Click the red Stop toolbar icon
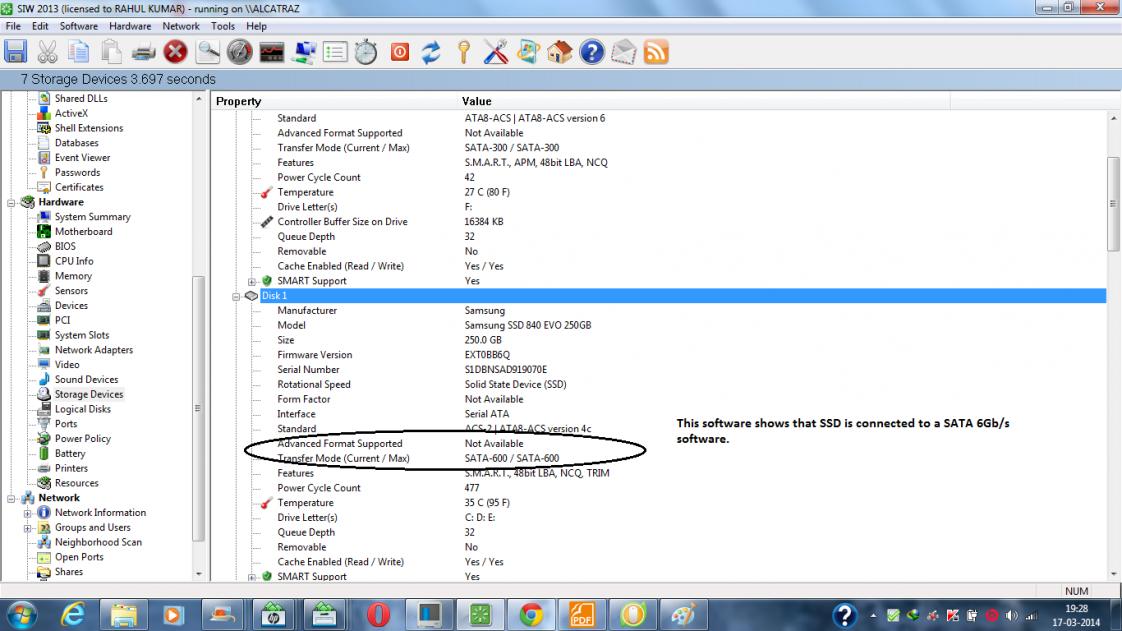This screenshot has width=1122, height=631. pos(176,52)
